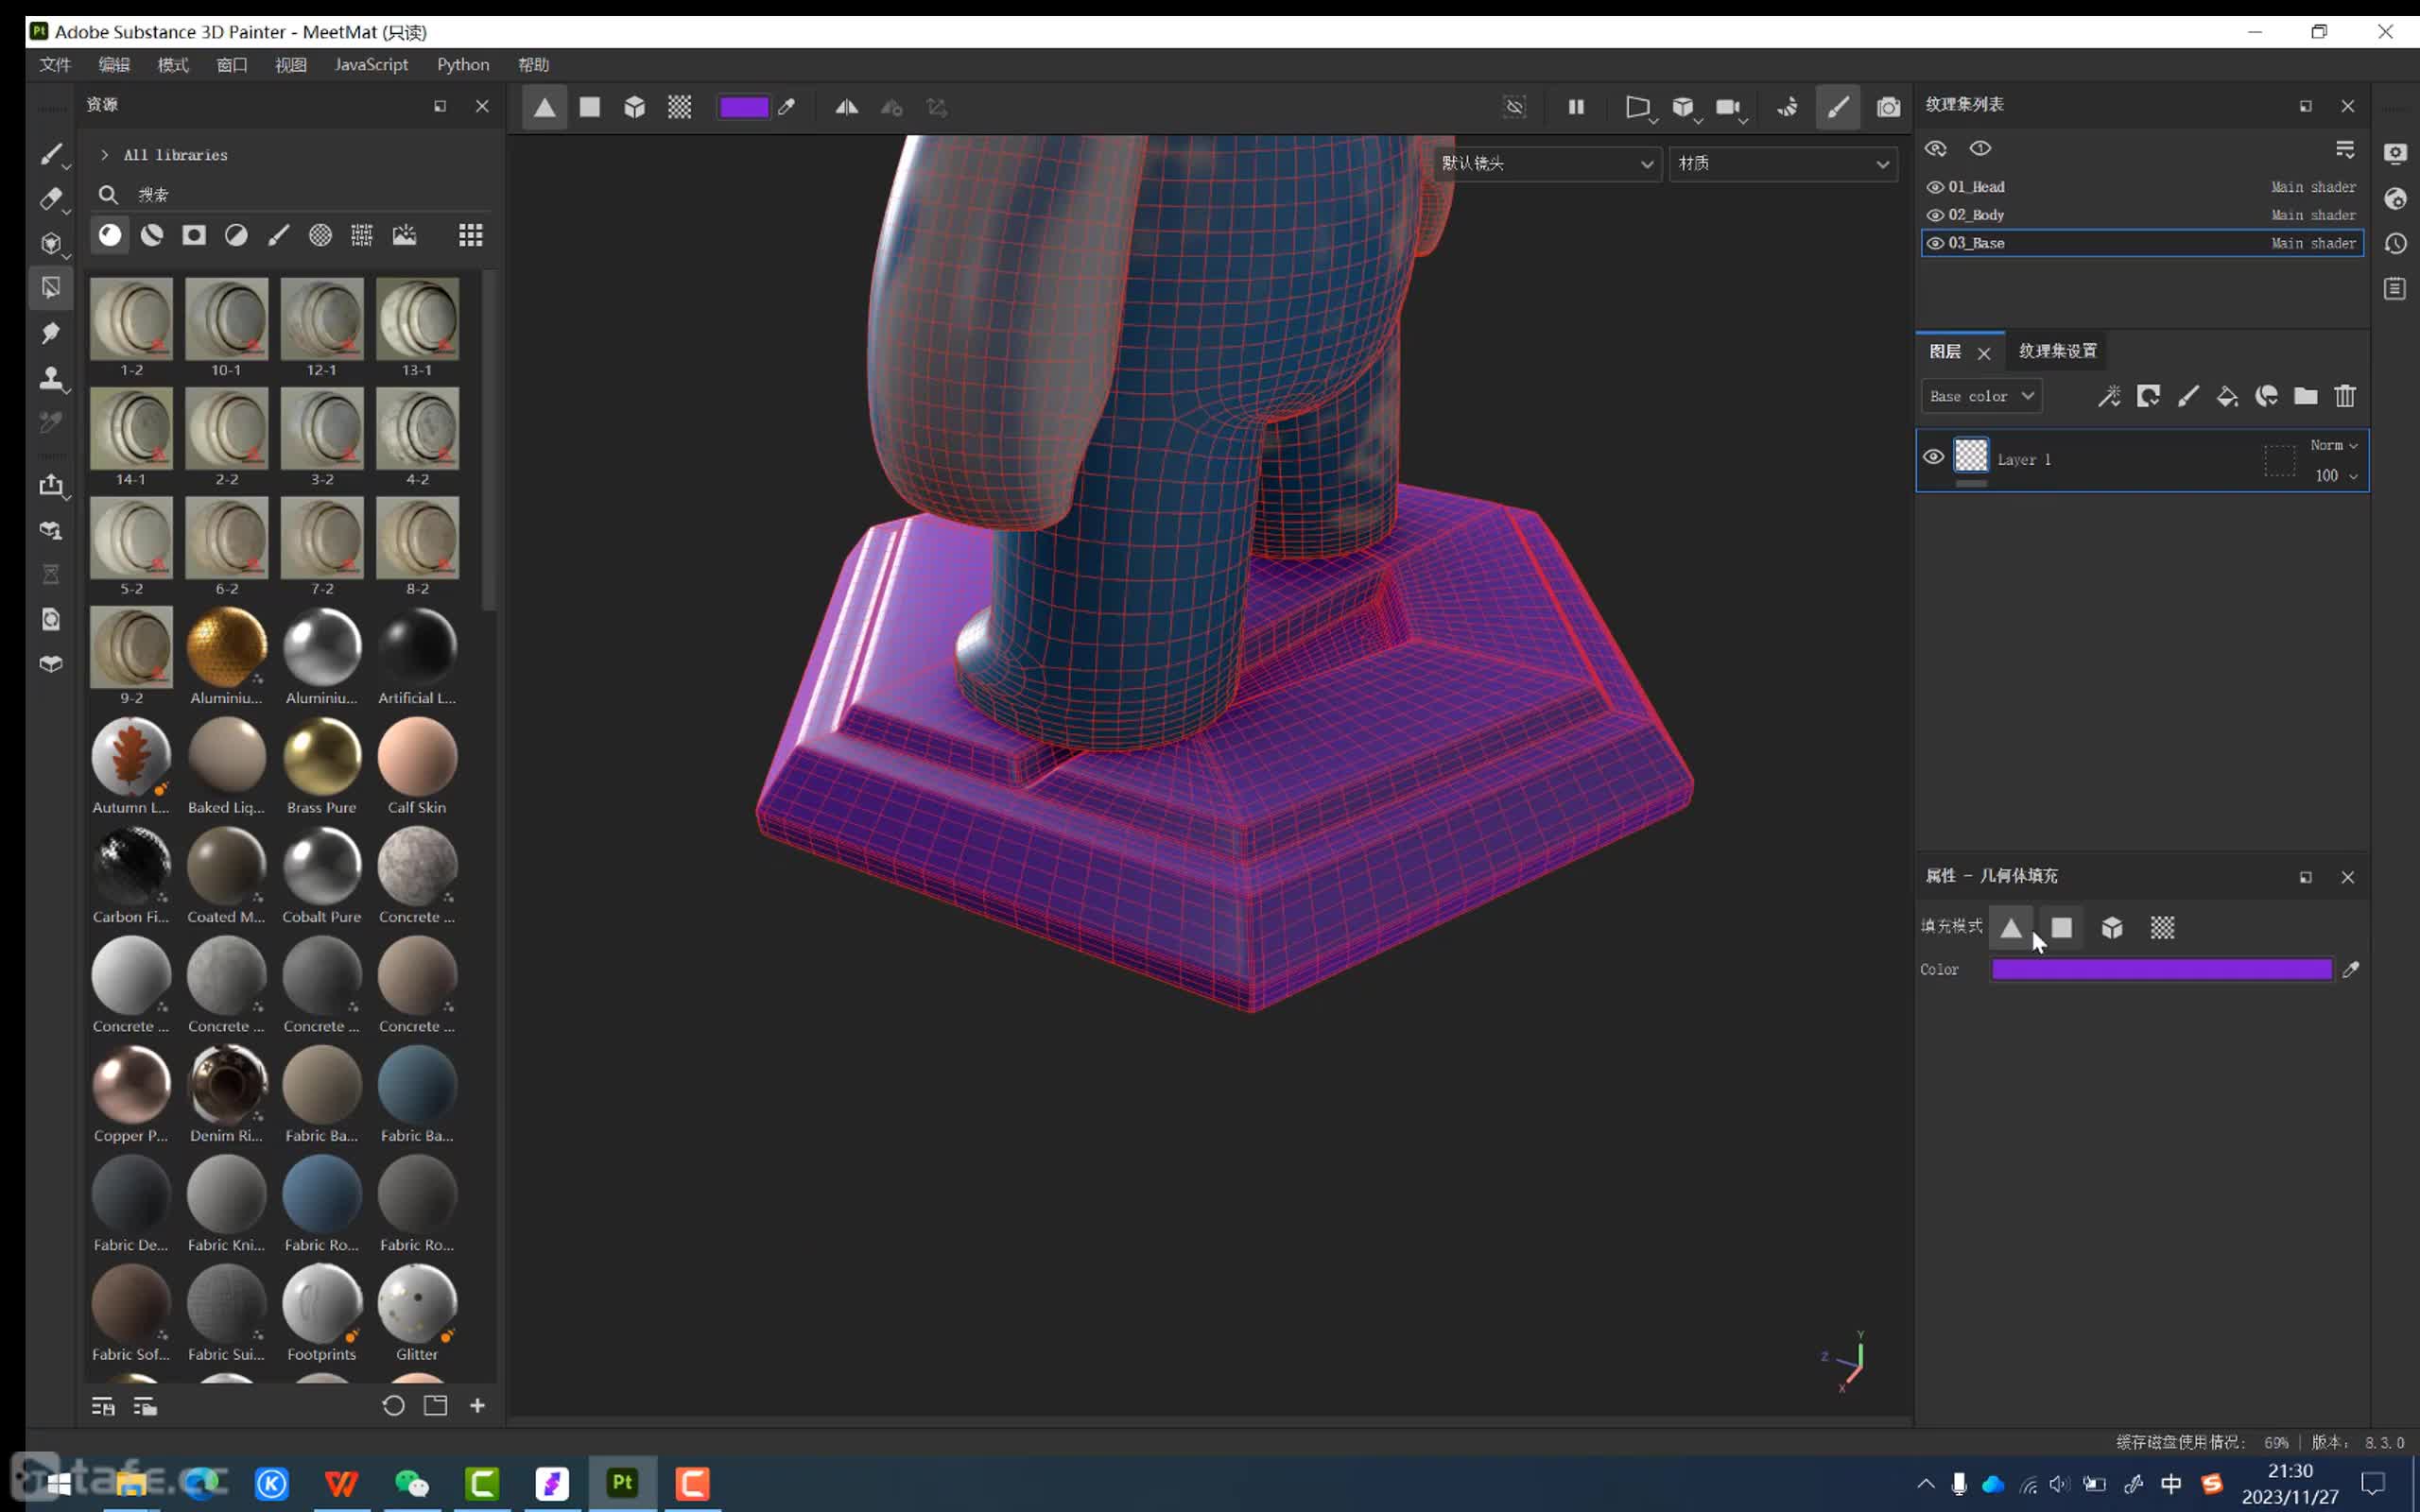Open the JavaScript menu
Viewport: 2420px width, 1512px height.
371,65
